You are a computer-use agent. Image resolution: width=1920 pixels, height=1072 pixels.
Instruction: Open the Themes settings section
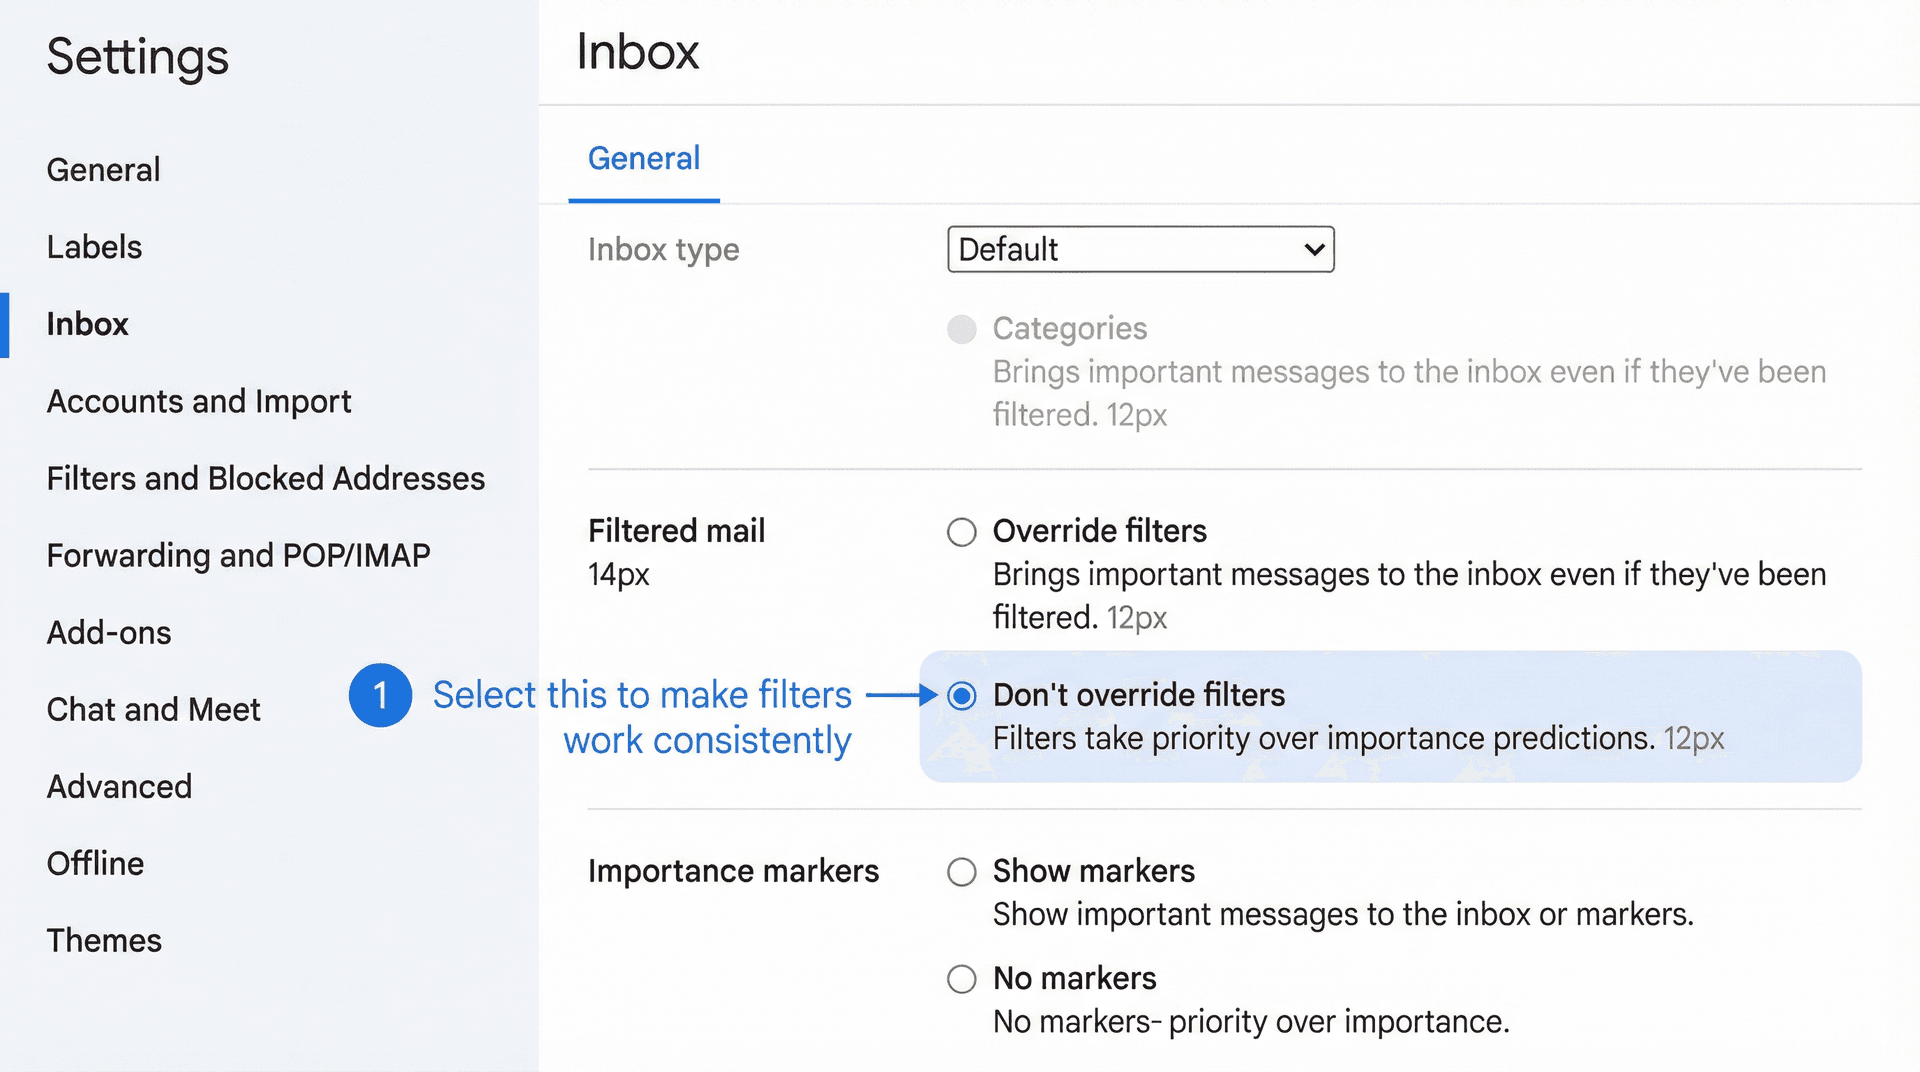click(x=104, y=940)
